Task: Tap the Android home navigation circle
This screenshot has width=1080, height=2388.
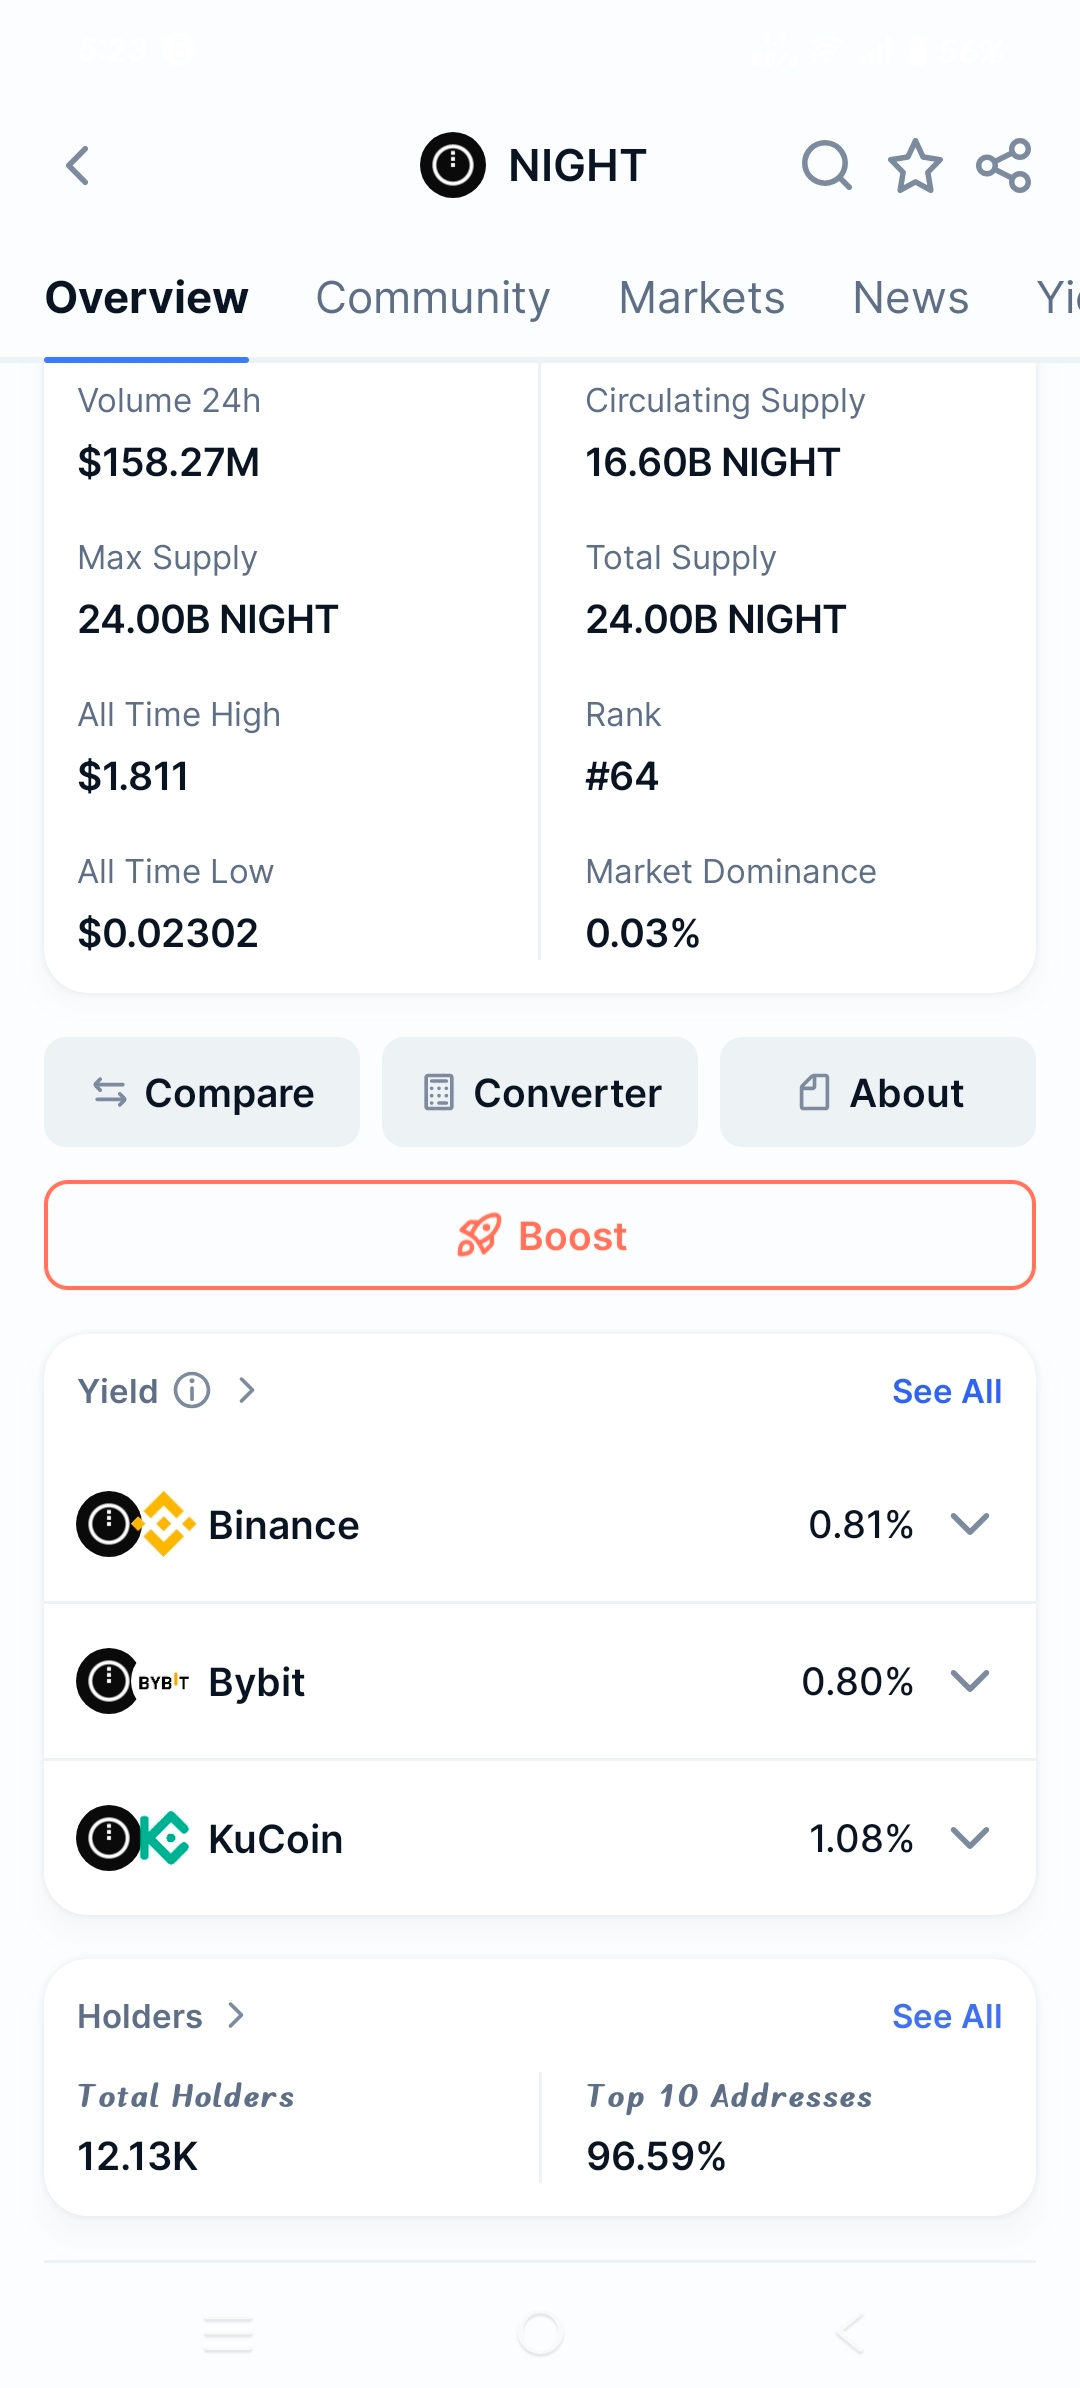Action: click(x=540, y=2335)
